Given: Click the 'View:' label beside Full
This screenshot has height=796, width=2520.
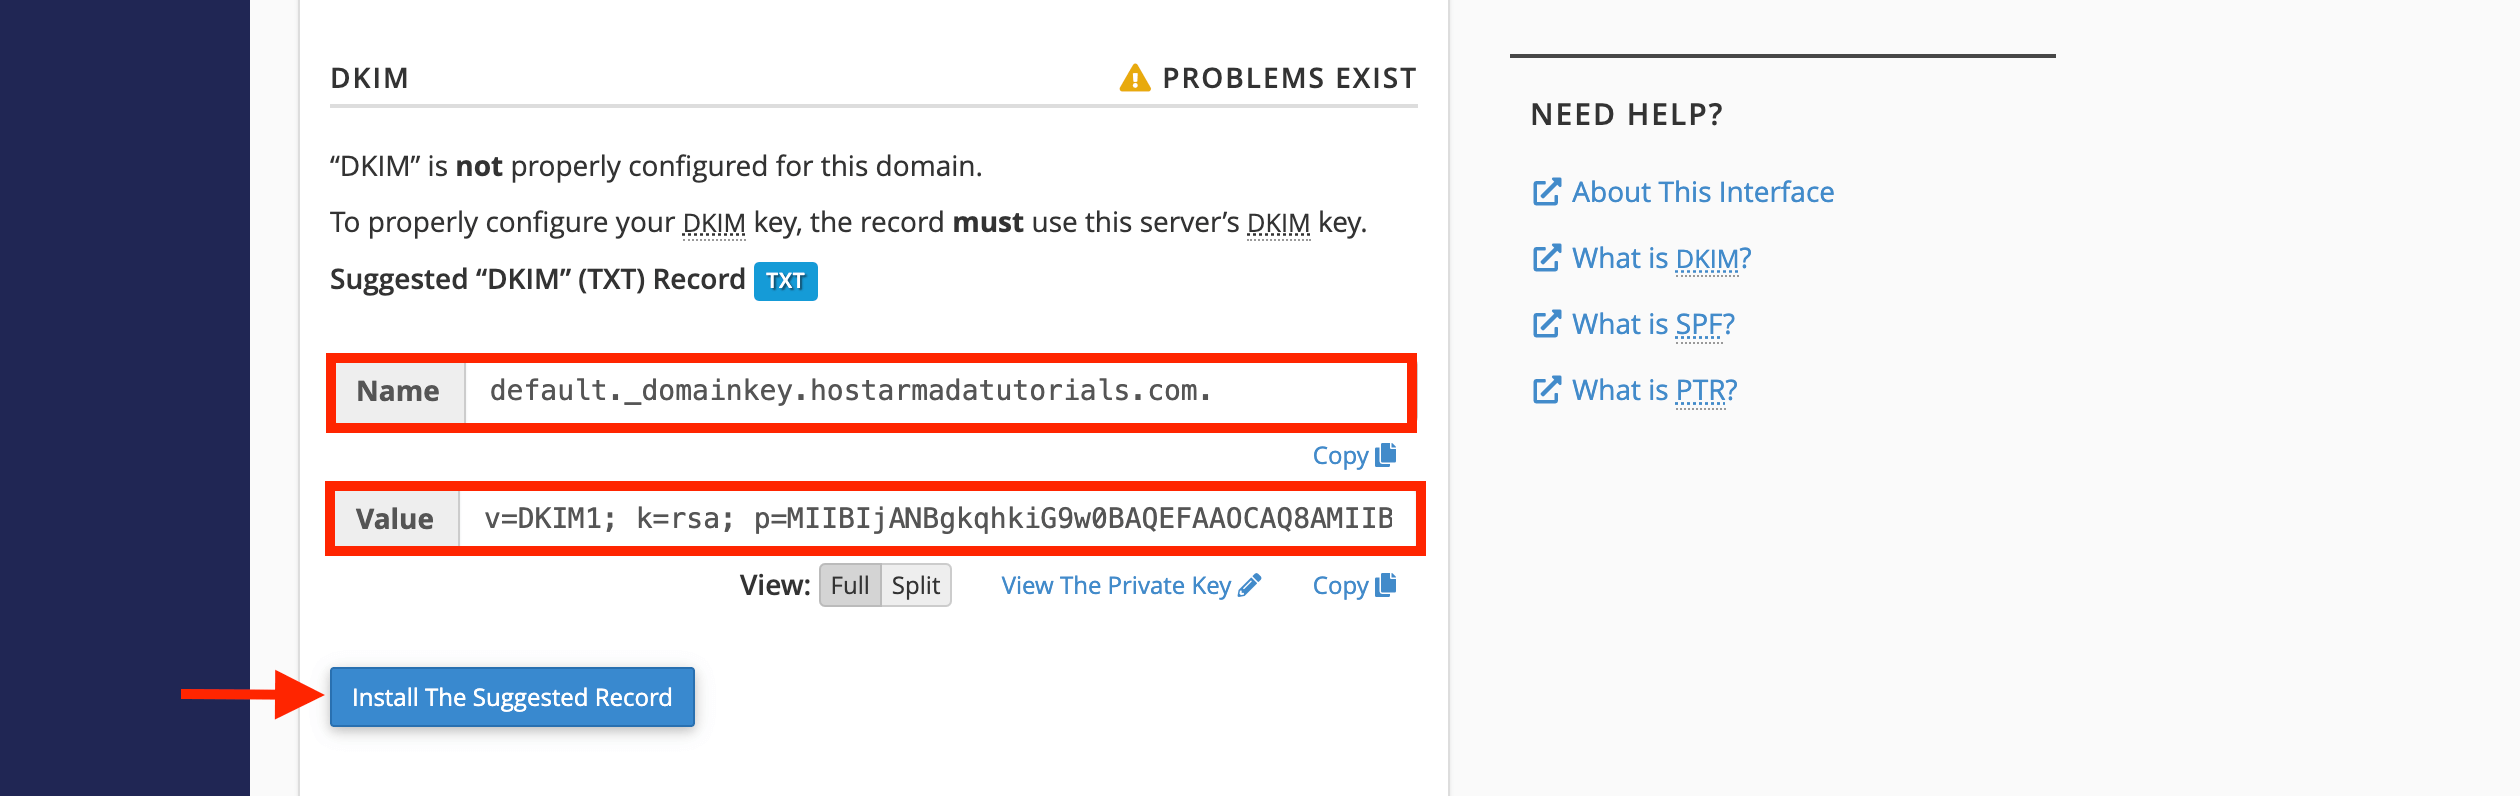Looking at the screenshot, I should pos(775,585).
